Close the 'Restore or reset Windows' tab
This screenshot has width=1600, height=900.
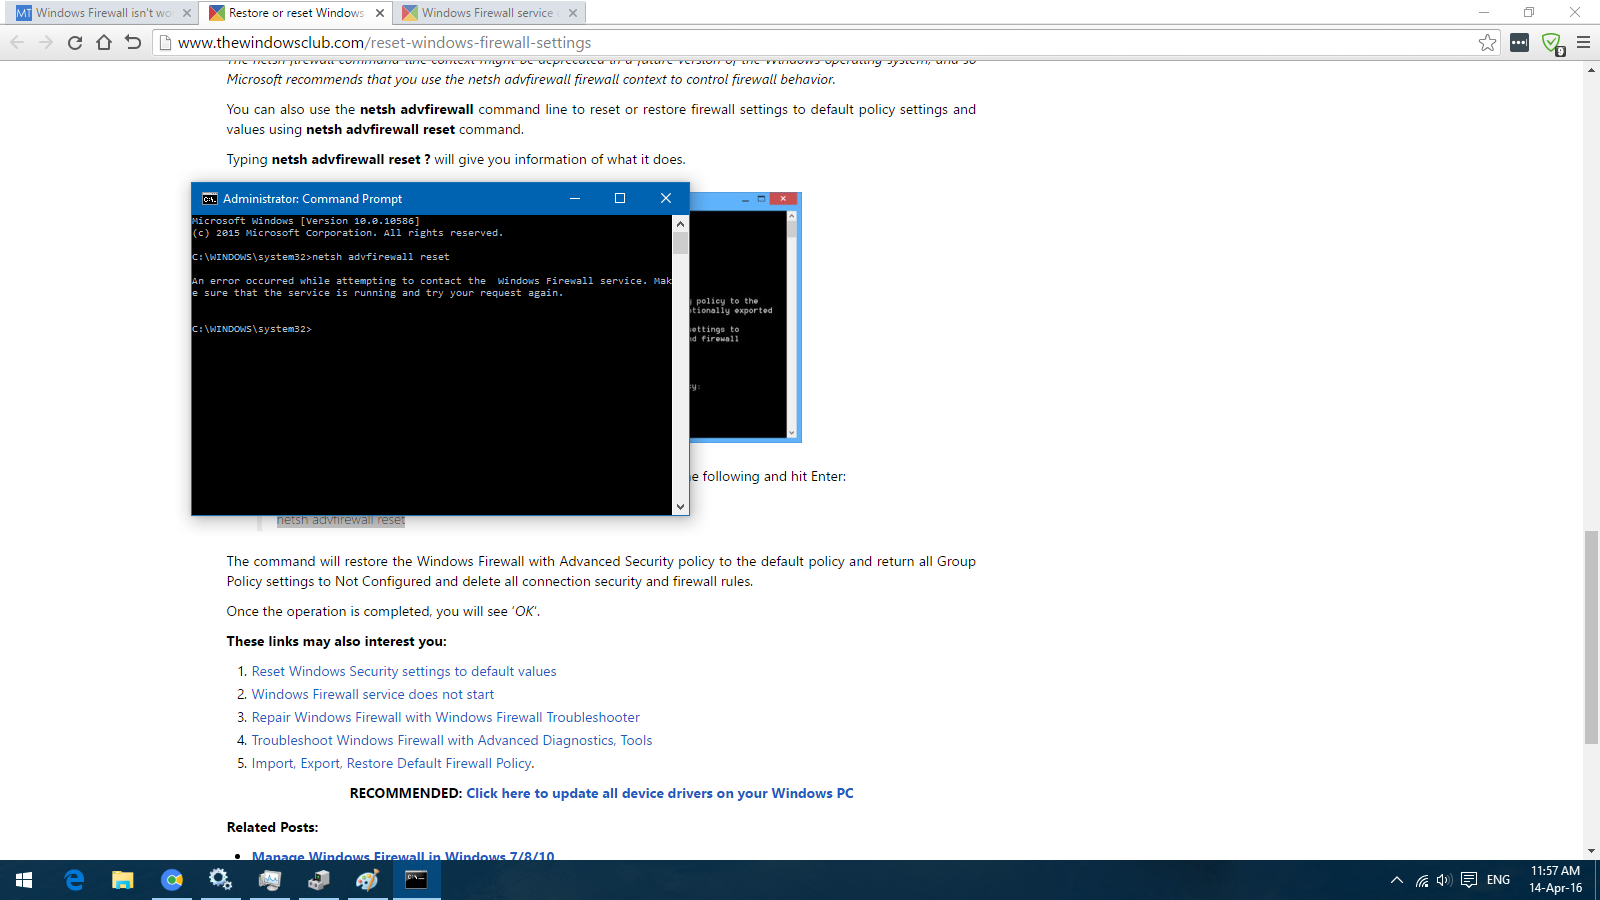point(380,13)
